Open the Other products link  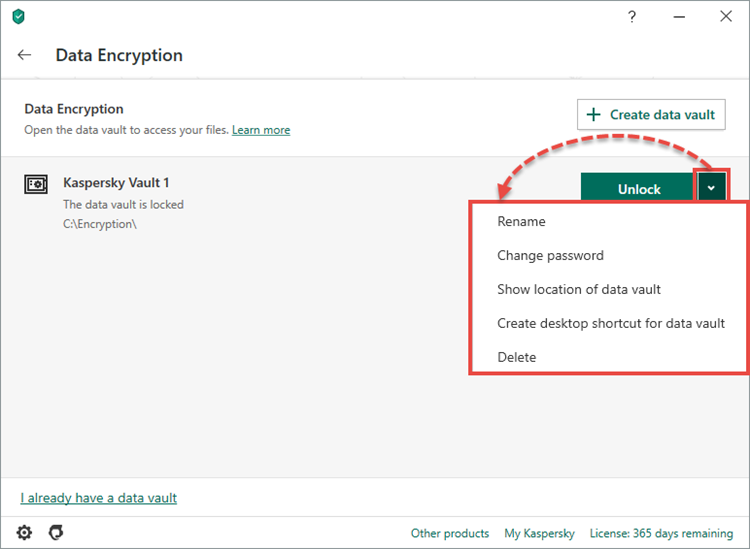(450, 533)
